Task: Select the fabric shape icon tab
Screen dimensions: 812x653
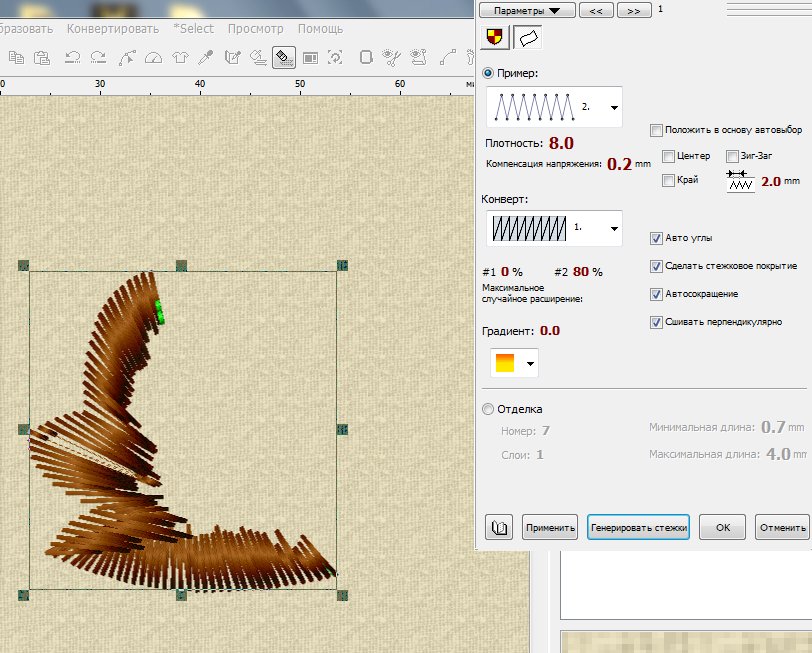Action: 527,39
